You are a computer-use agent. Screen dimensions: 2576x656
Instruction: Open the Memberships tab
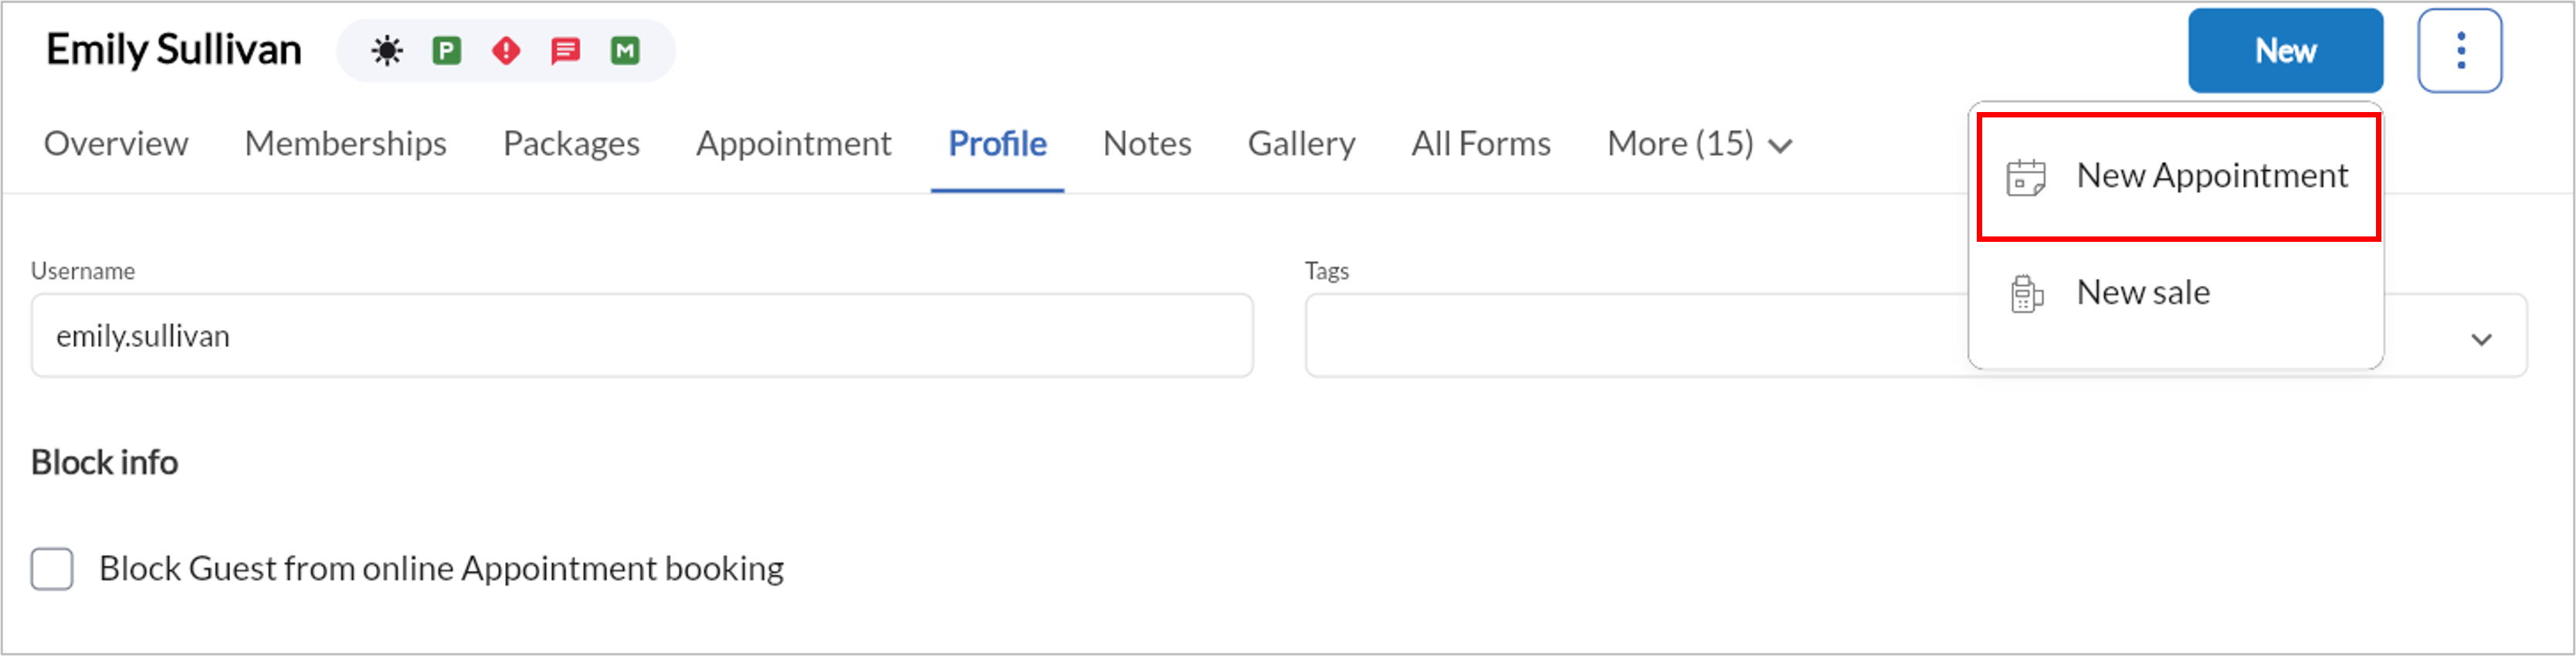coord(345,144)
